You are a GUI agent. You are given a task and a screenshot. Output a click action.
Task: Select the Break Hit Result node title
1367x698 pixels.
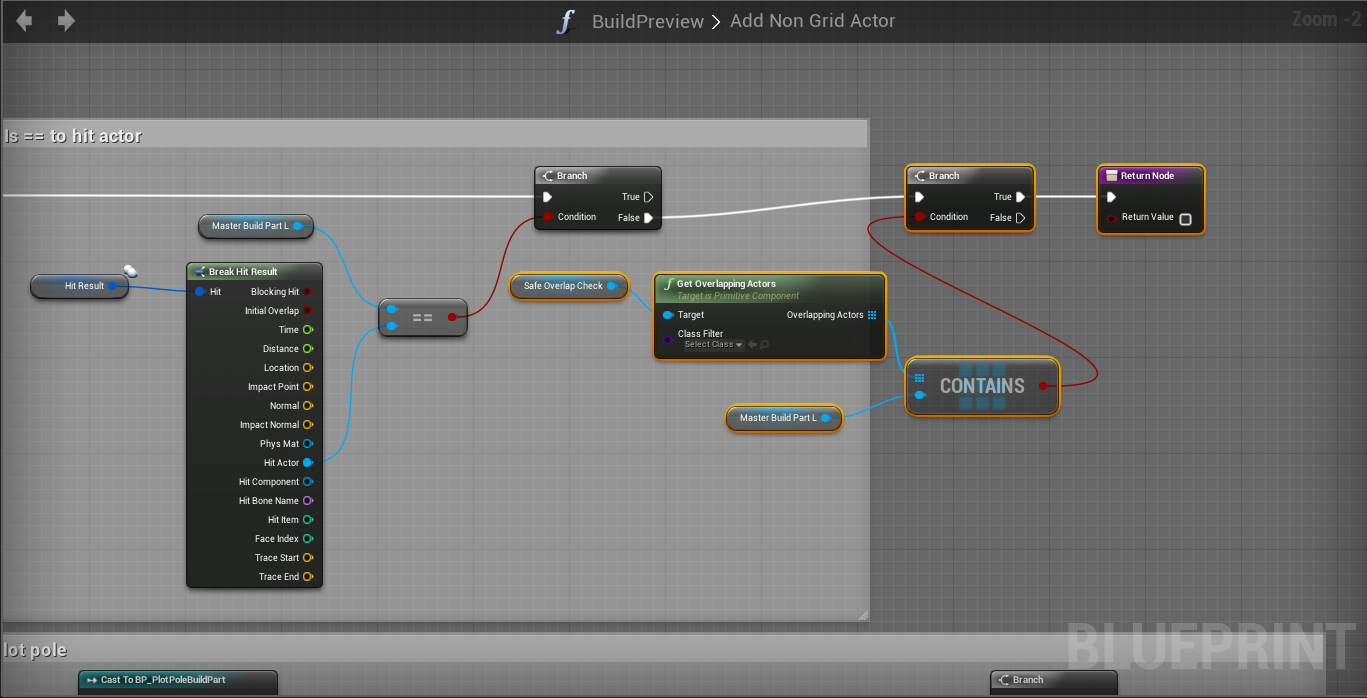coord(243,272)
